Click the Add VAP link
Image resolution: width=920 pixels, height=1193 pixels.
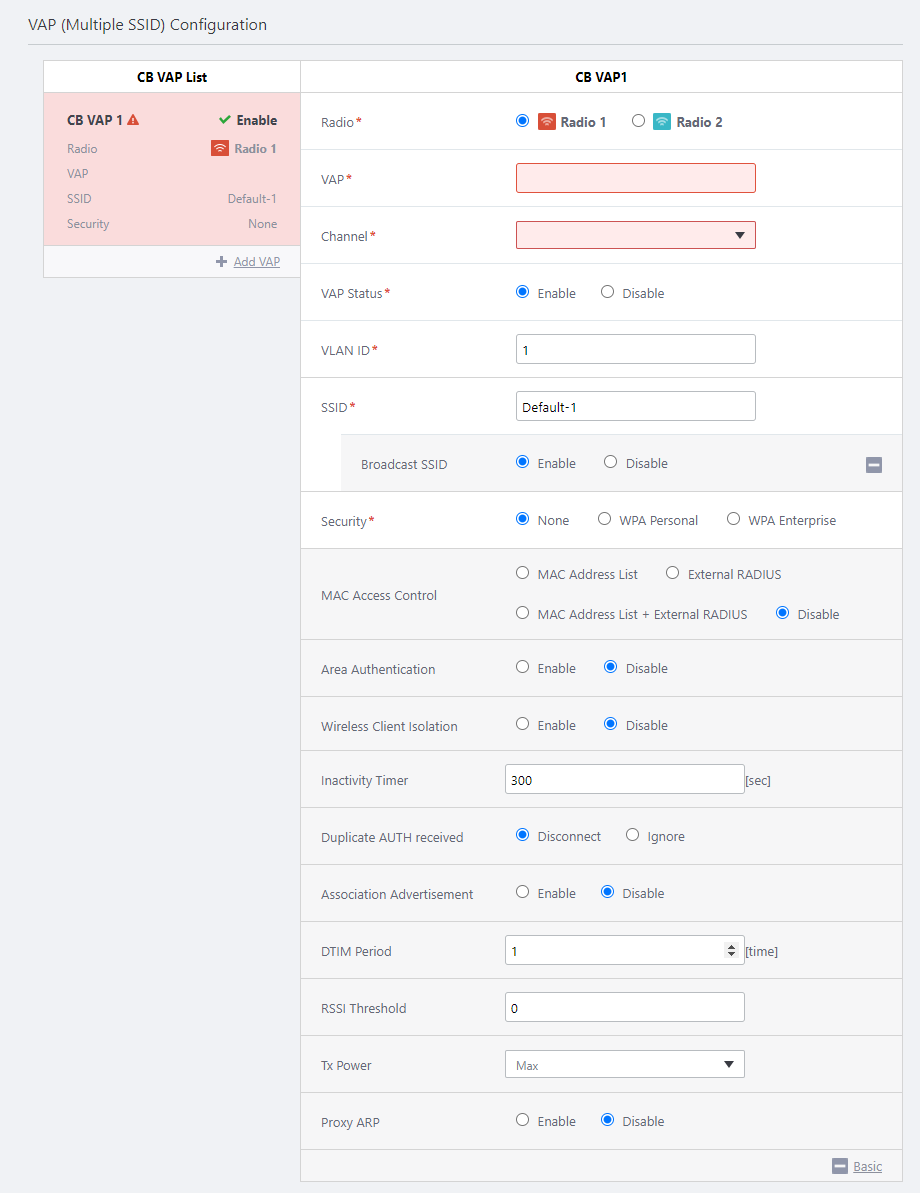click(x=256, y=262)
